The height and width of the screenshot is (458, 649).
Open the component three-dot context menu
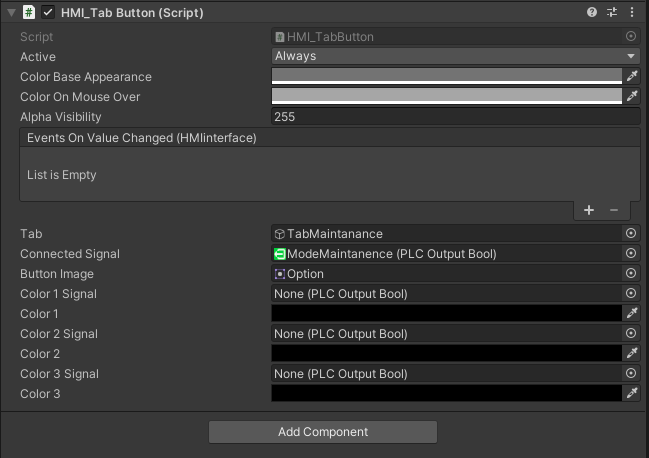(x=632, y=13)
